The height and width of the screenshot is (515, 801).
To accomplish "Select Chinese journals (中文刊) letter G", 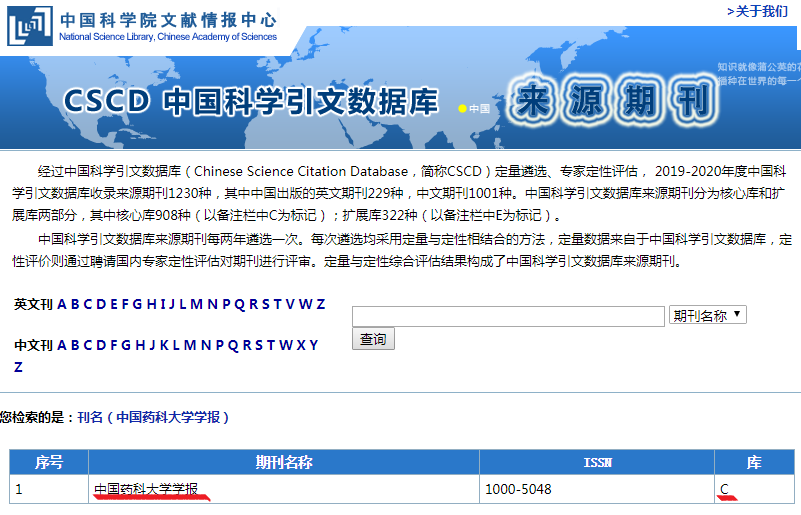I will pyautogui.click(x=126, y=345).
